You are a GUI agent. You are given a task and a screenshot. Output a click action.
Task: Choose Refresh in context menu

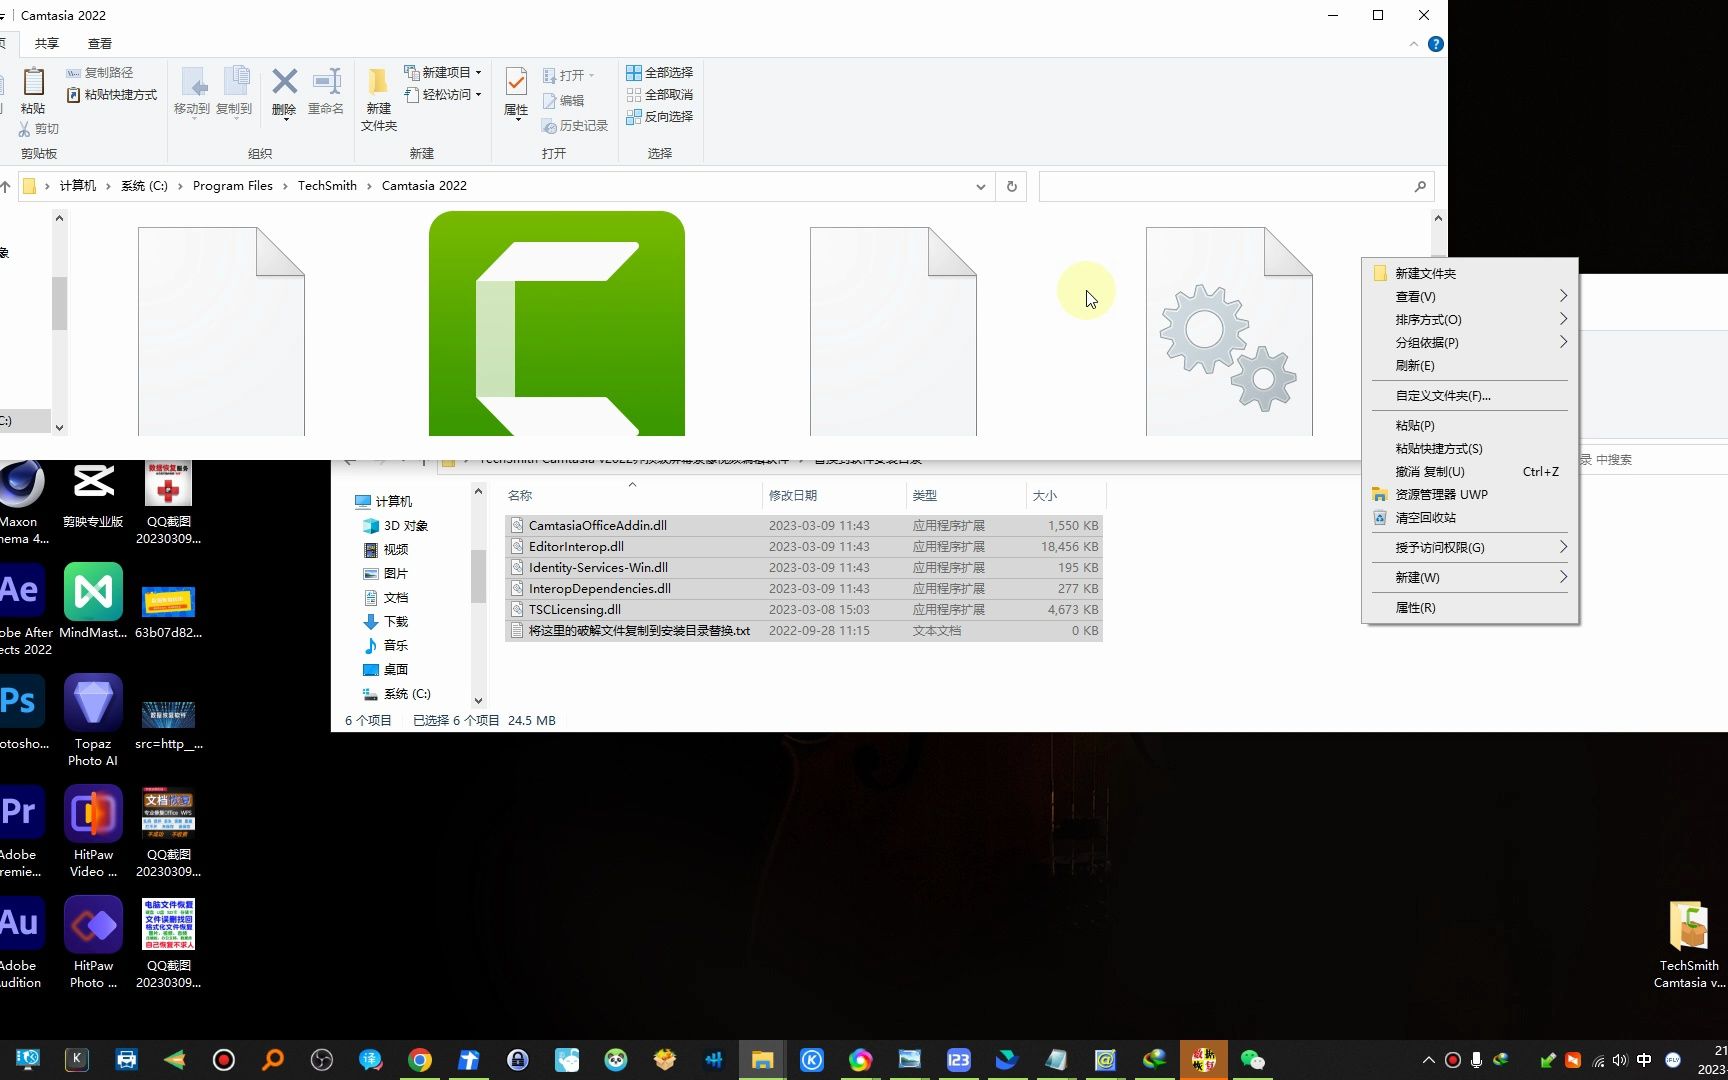[1469, 366]
